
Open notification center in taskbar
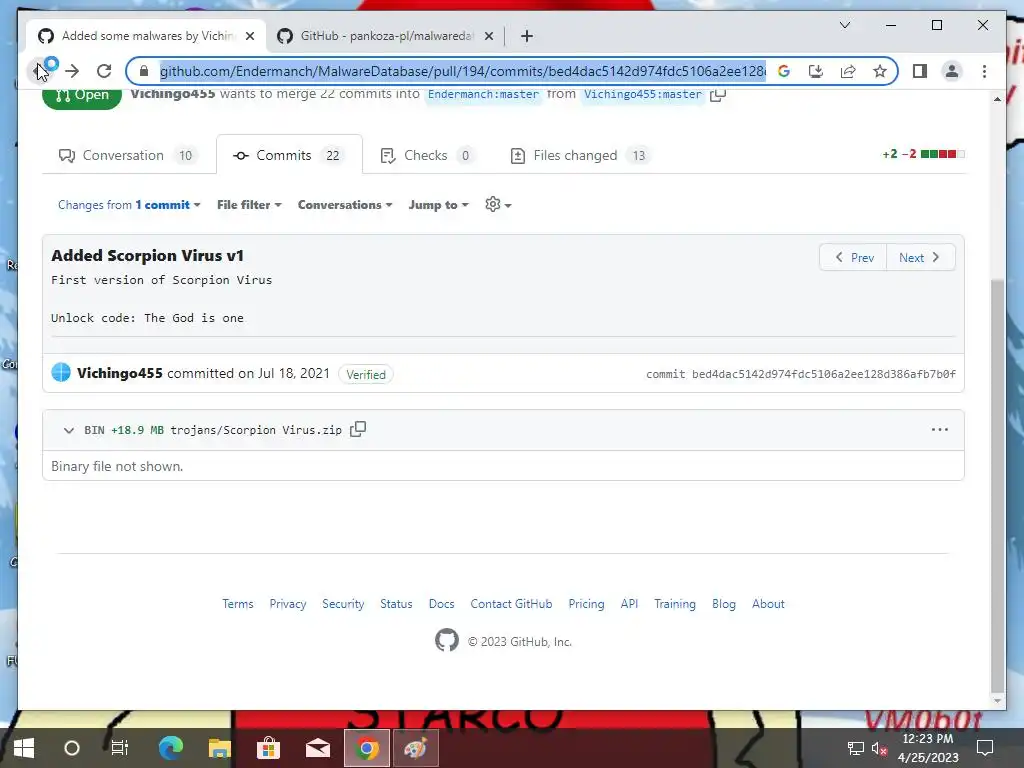coord(985,748)
